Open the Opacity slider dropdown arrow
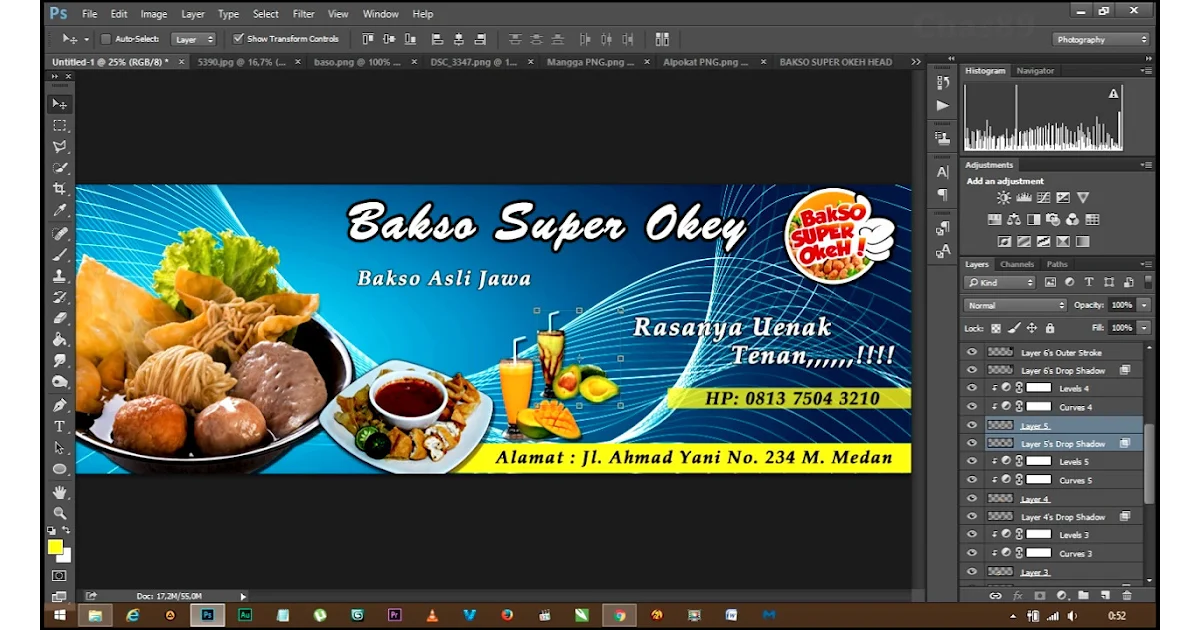The width and height of the screenshot is (1200, 630). 1144,305
